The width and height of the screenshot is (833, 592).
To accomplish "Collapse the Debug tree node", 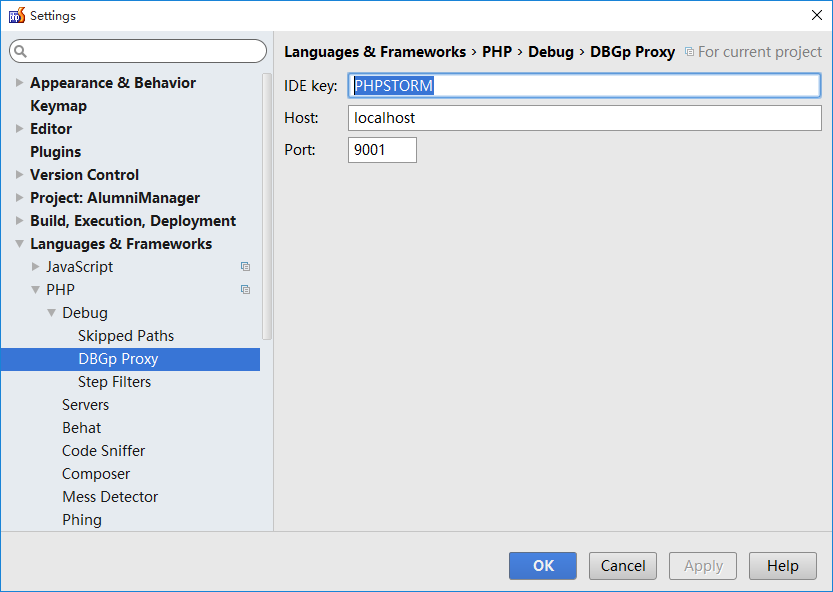I will coord(52,312).
